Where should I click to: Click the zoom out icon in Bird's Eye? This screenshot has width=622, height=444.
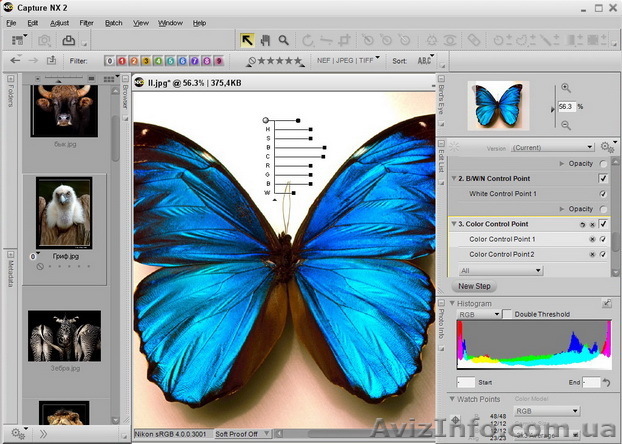566,125
